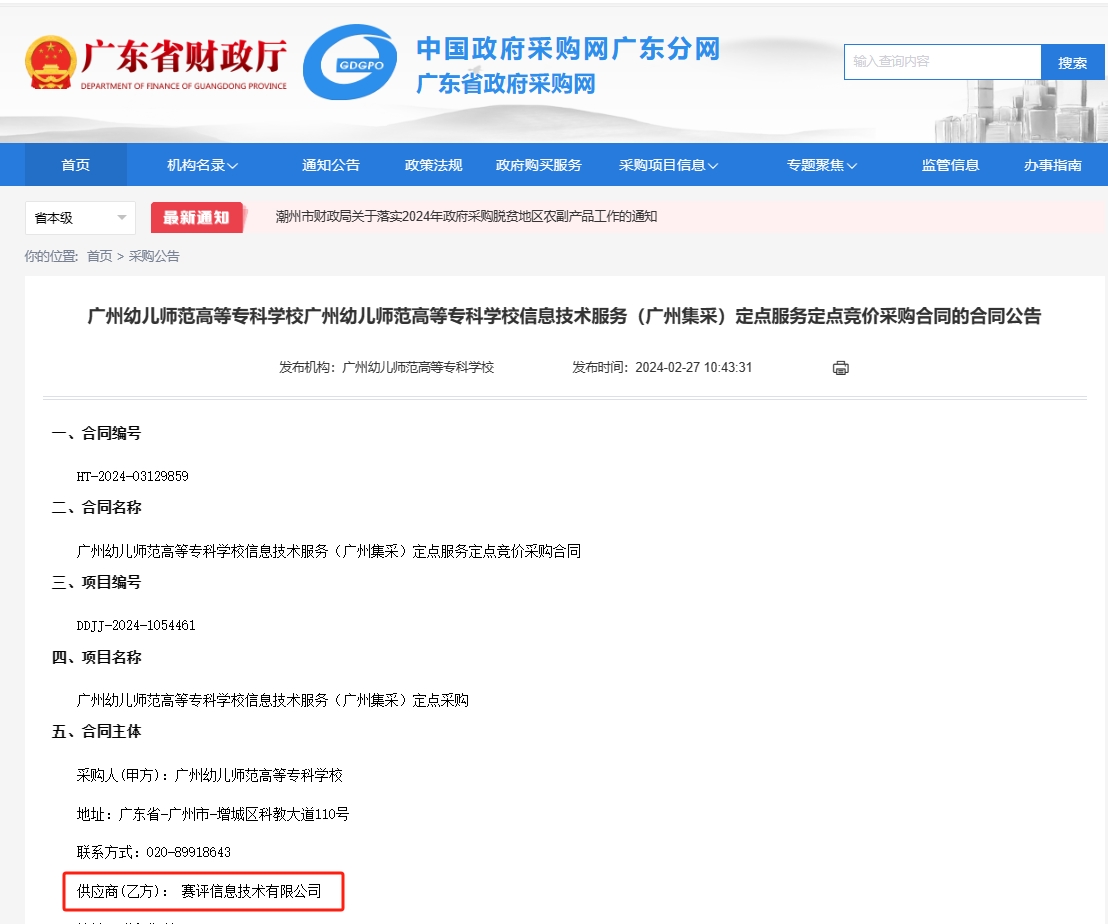
Task: Click the 广东省财政厅 title text
Action: (184, 56)
